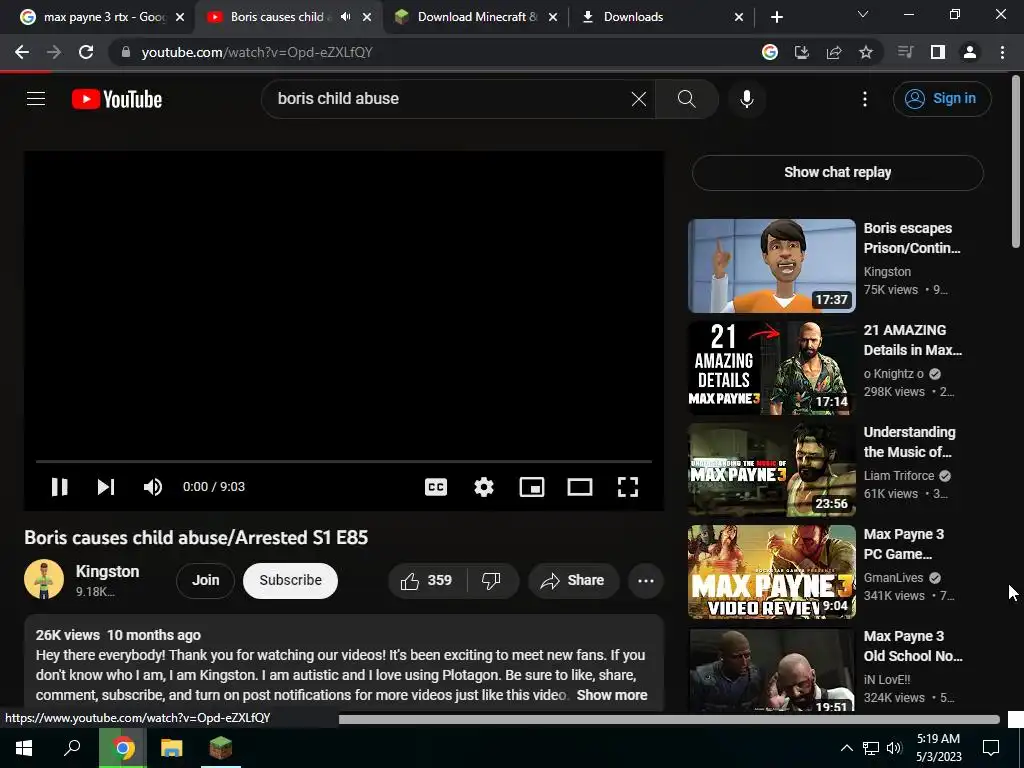Enter fullscreen mode

(x=628, y=487)
